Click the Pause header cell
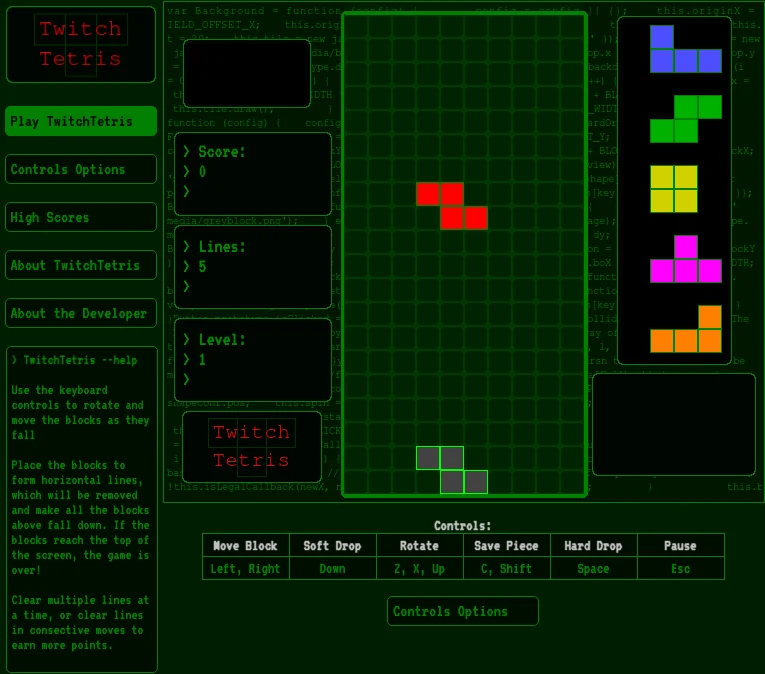Image resolution: width=765 pixels, height=674 pixels. [681, 546]
